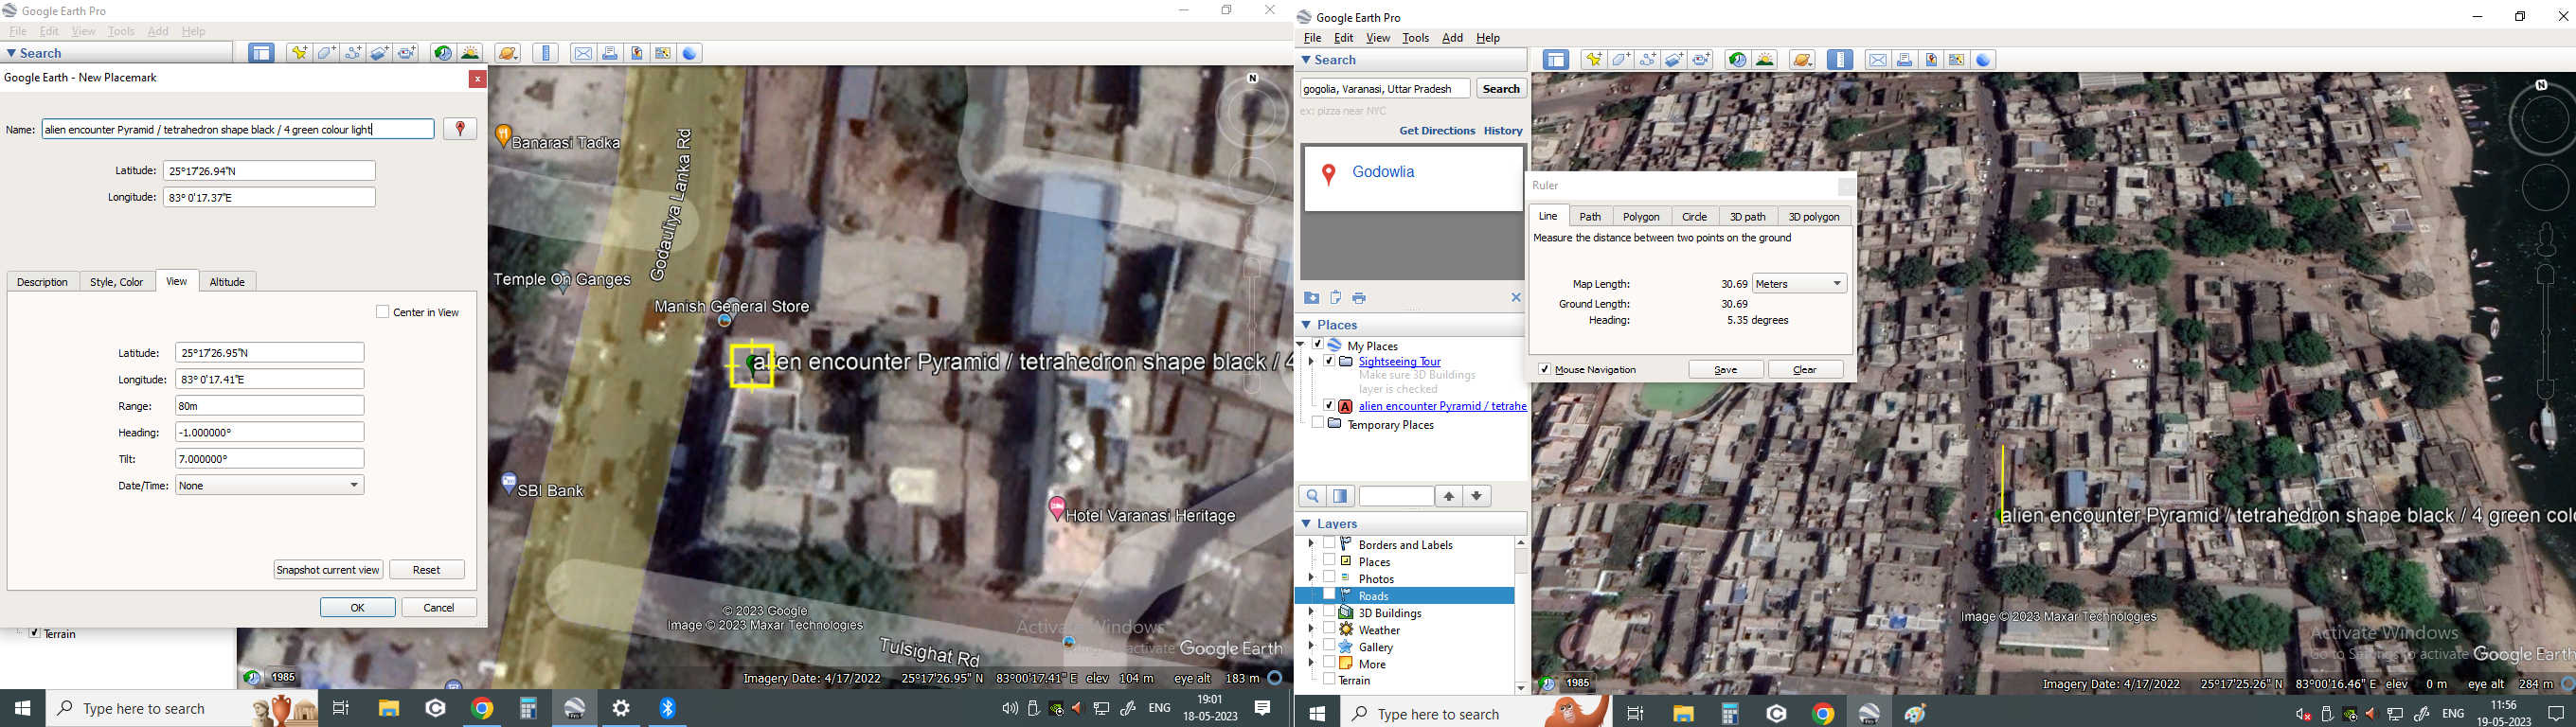Click the Range field showing 80m

point(270,406)
